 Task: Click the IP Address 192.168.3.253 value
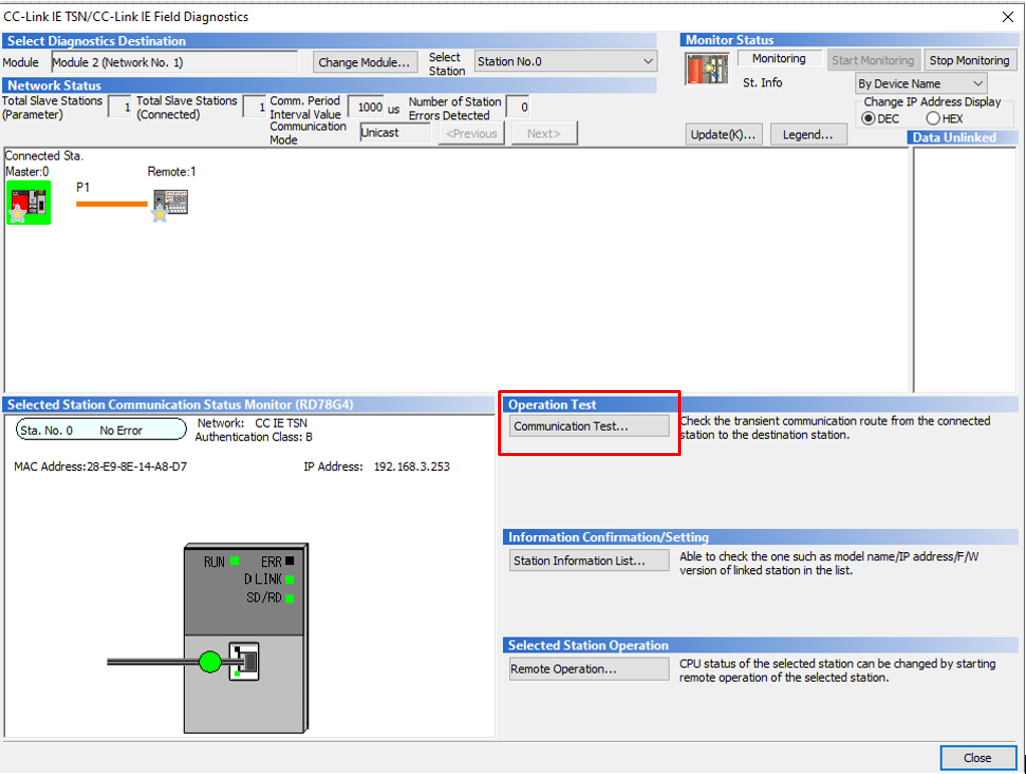(x=412, y=467)
